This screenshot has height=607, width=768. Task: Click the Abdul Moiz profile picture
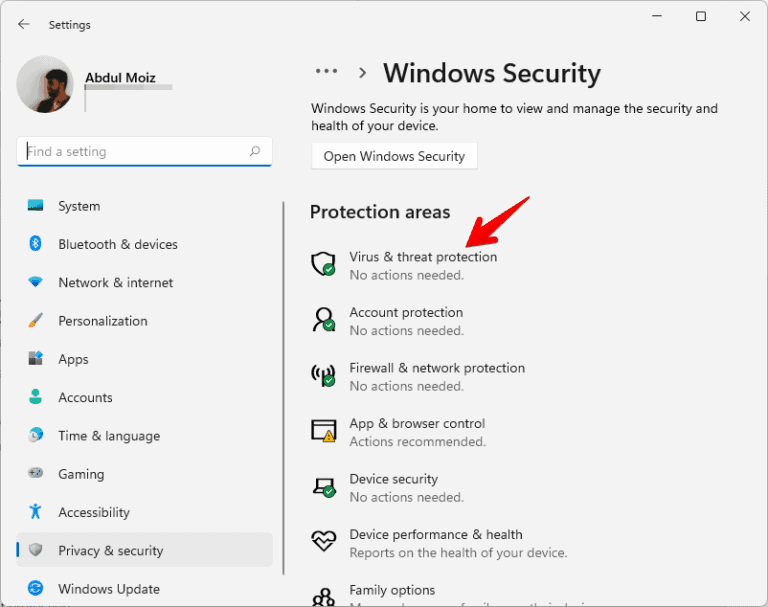click(x=45, y=84)
